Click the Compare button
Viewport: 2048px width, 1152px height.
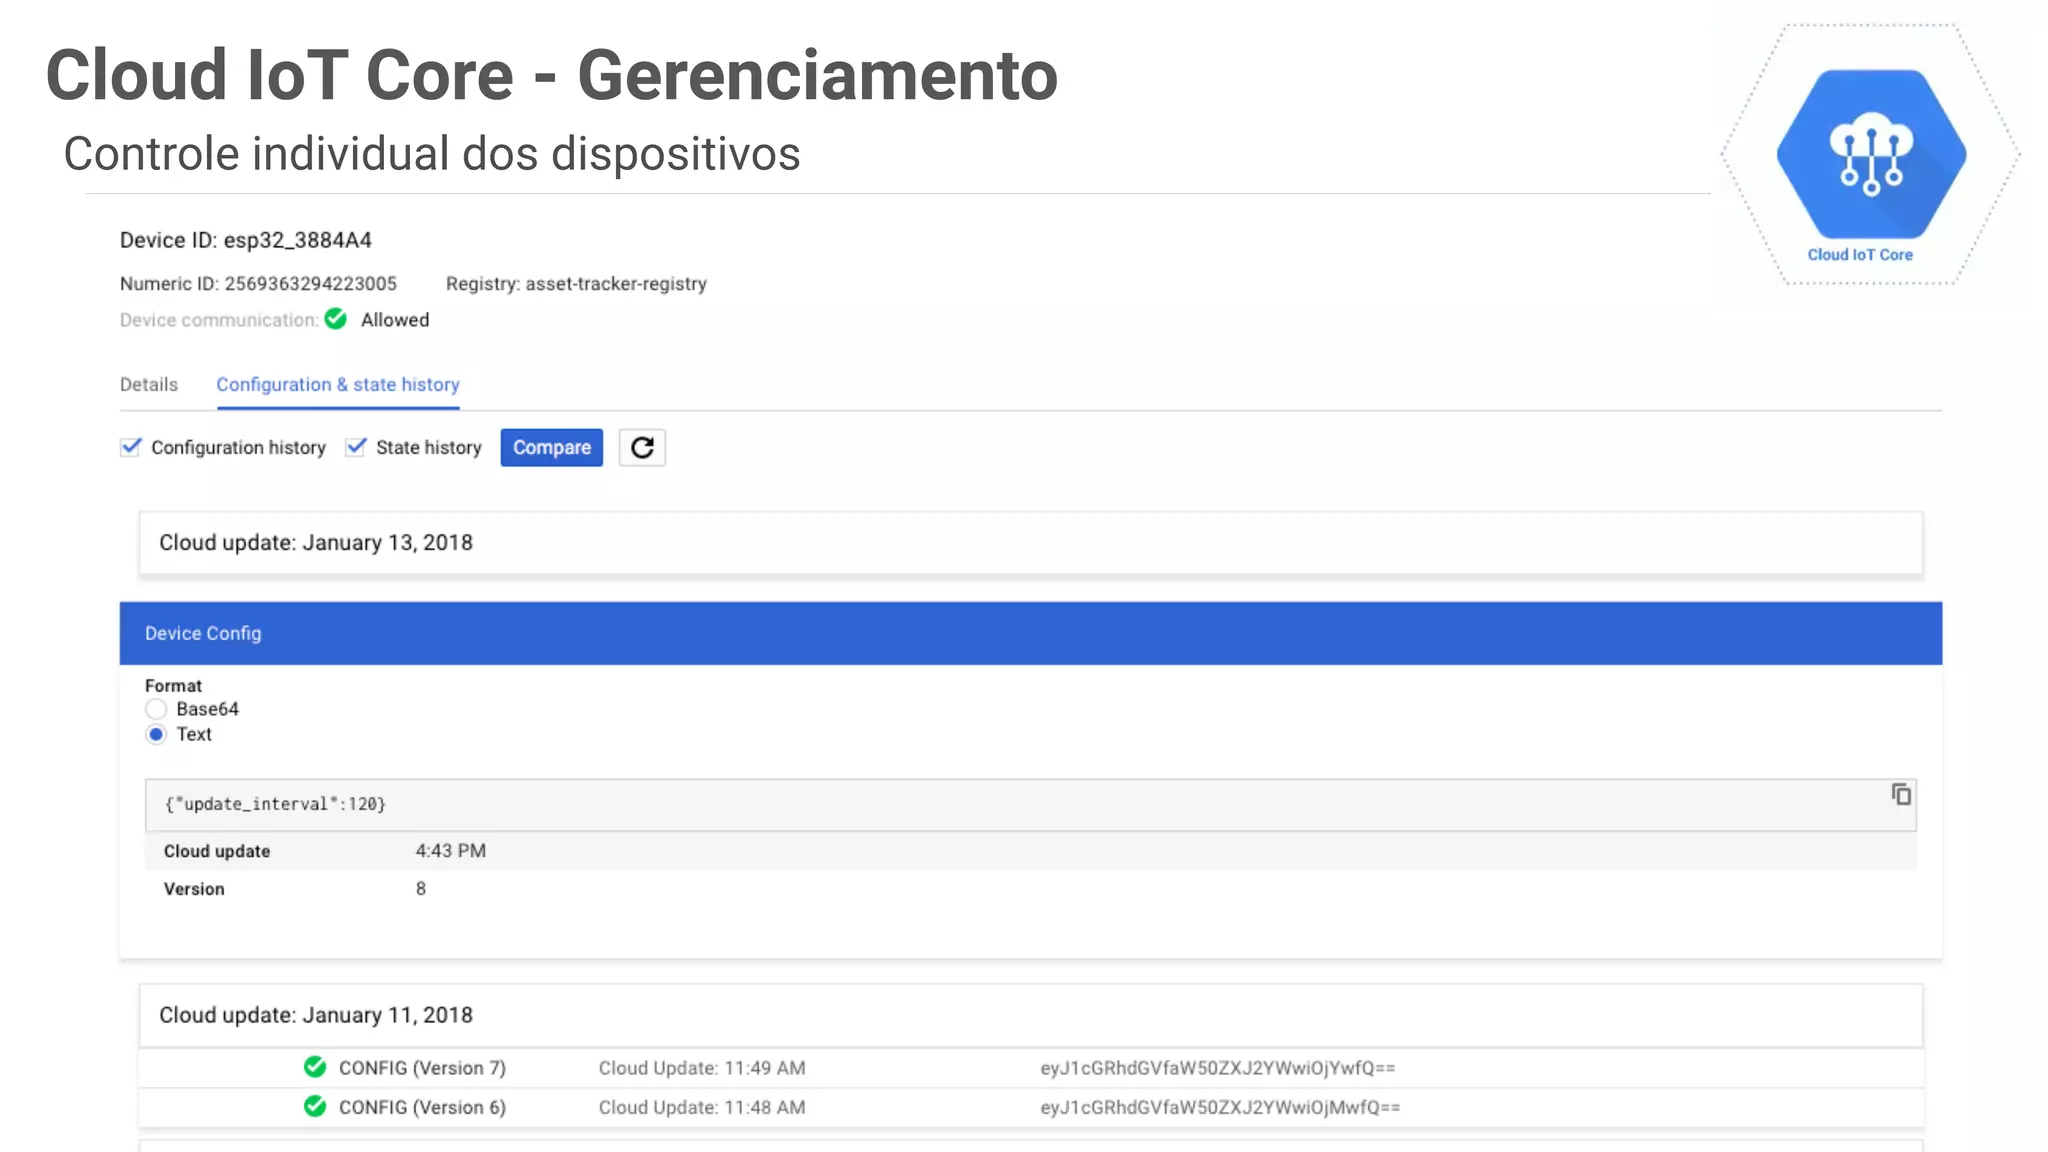click(552, 447)
